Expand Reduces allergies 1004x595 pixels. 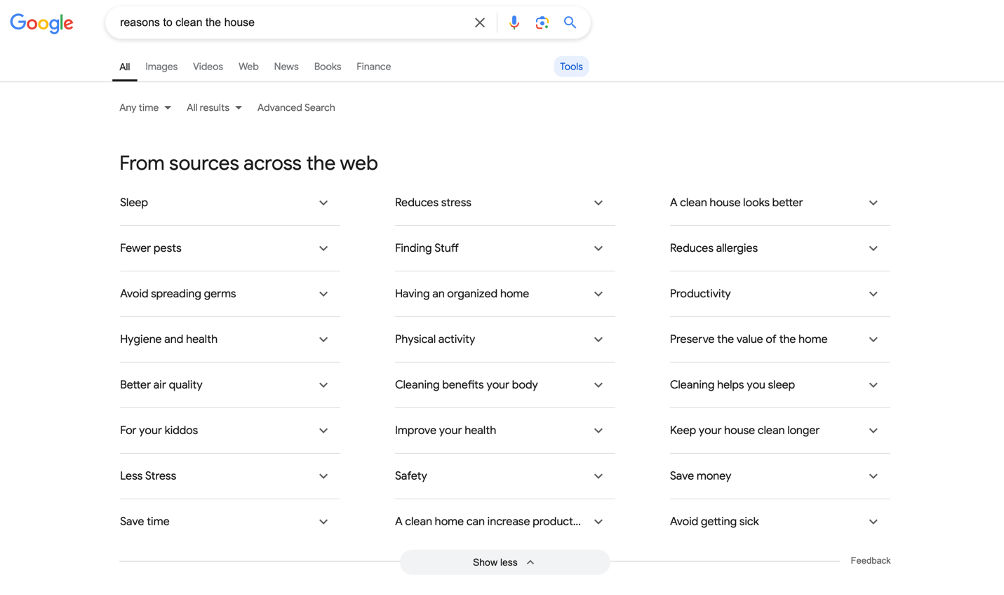click(x=780, y=248)
